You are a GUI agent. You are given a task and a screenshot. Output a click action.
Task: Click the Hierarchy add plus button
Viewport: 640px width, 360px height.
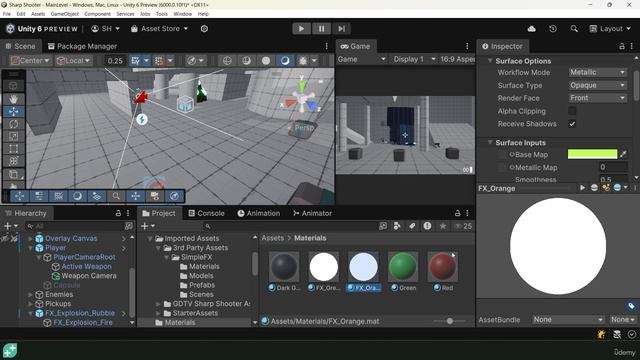pyautogui.click(x=7, y=226)
